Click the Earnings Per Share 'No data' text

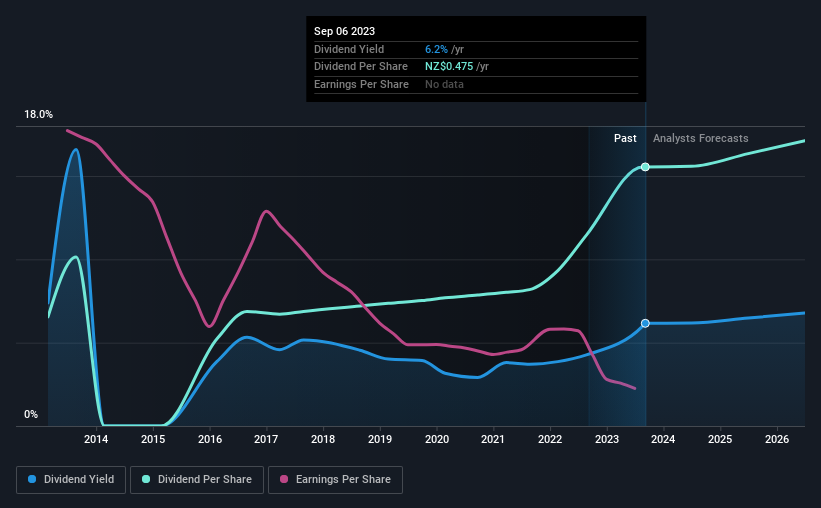444,84
